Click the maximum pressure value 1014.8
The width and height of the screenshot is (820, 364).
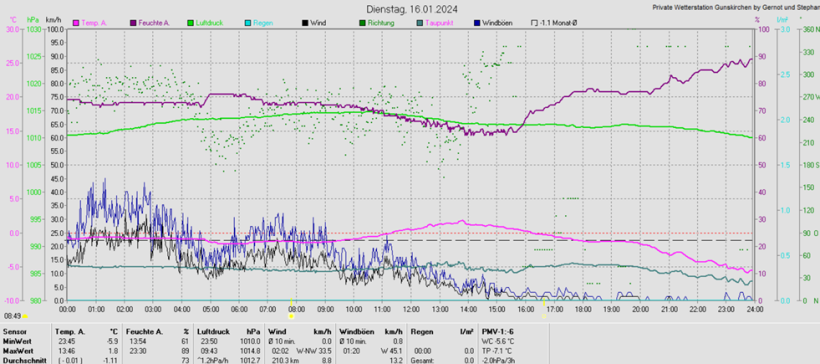tap(251, 350)
